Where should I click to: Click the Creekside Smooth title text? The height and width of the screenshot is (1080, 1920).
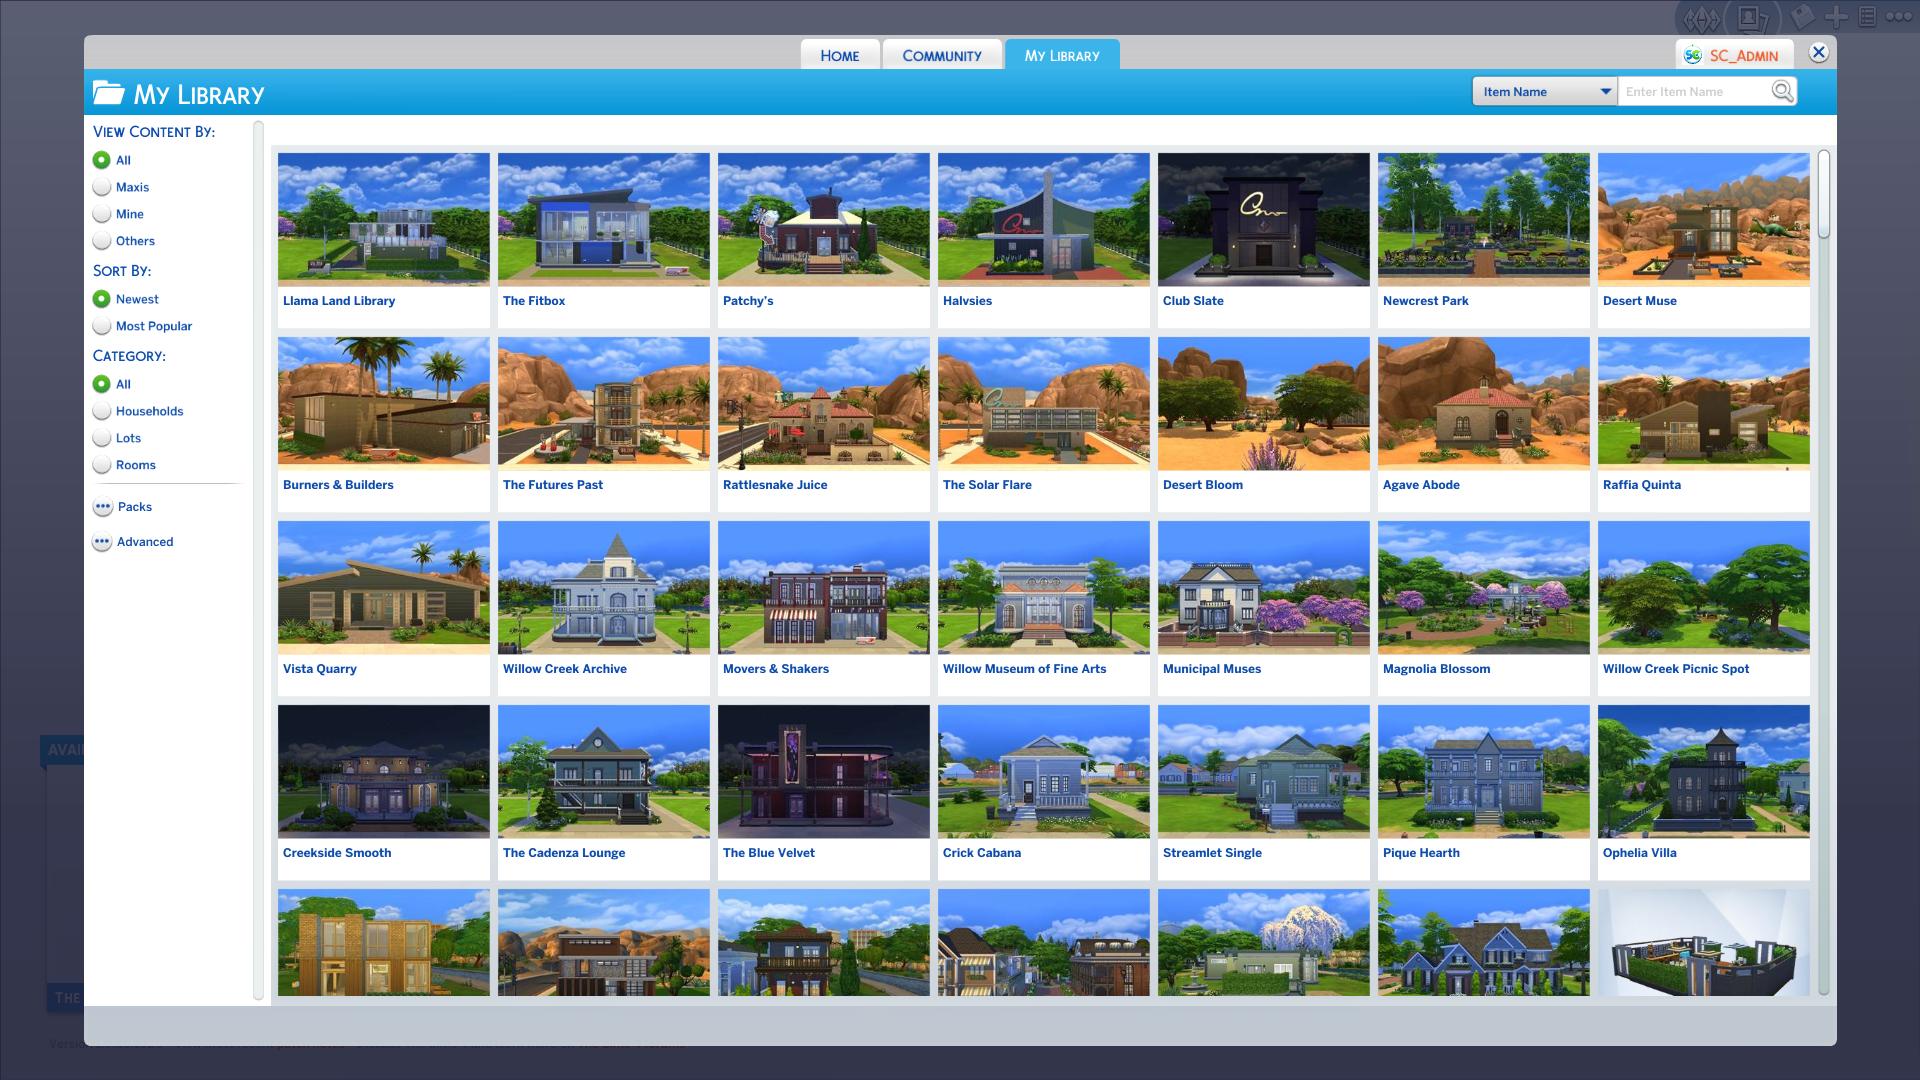click(337, 853)
